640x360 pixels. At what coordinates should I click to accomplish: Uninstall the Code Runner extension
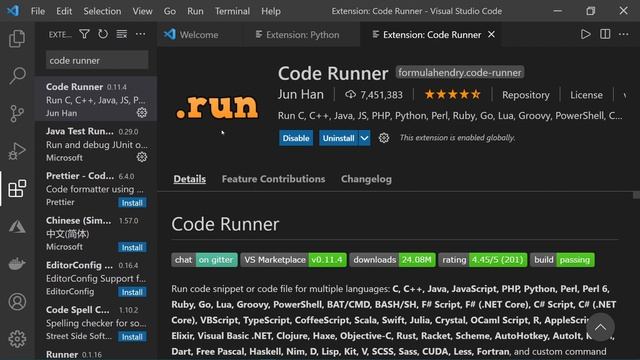click(338, 138)
